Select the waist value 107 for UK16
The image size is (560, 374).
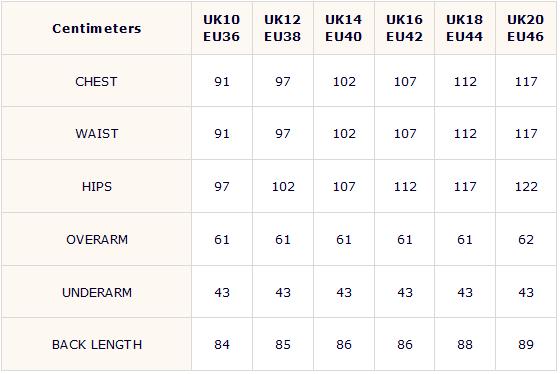(x=405, y=134)
